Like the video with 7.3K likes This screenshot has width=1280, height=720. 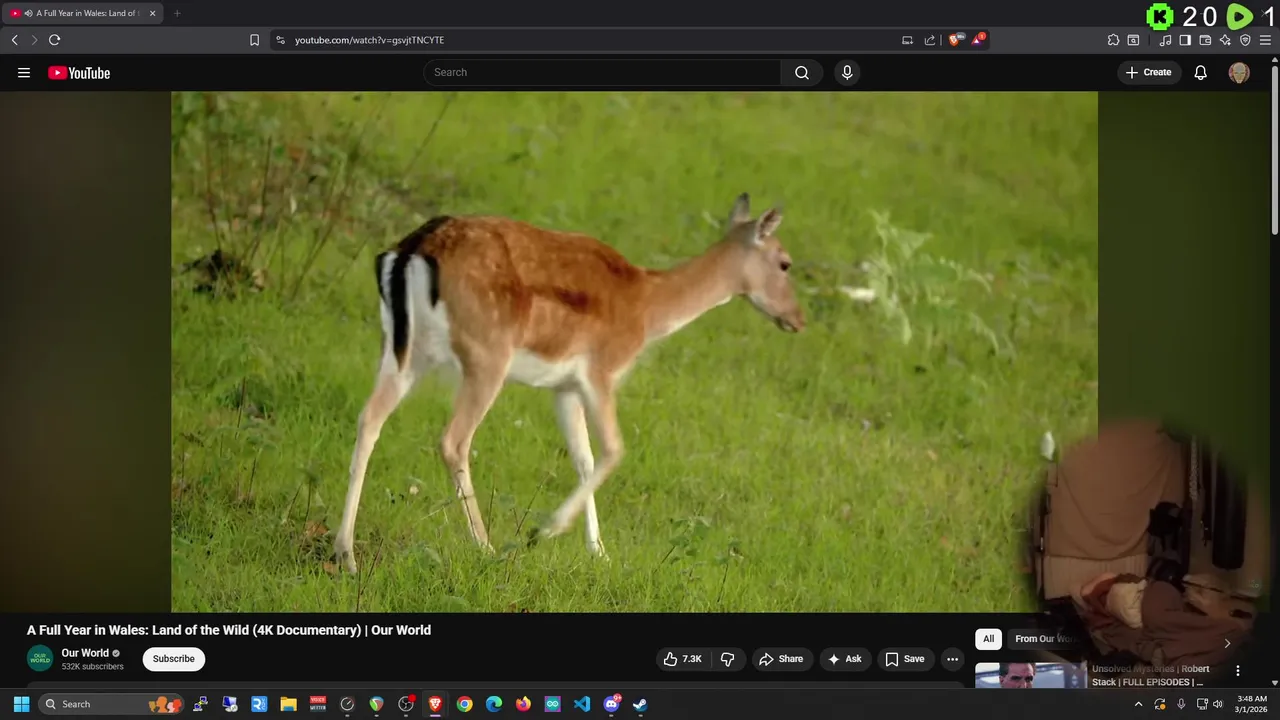[x=682, y=659]
